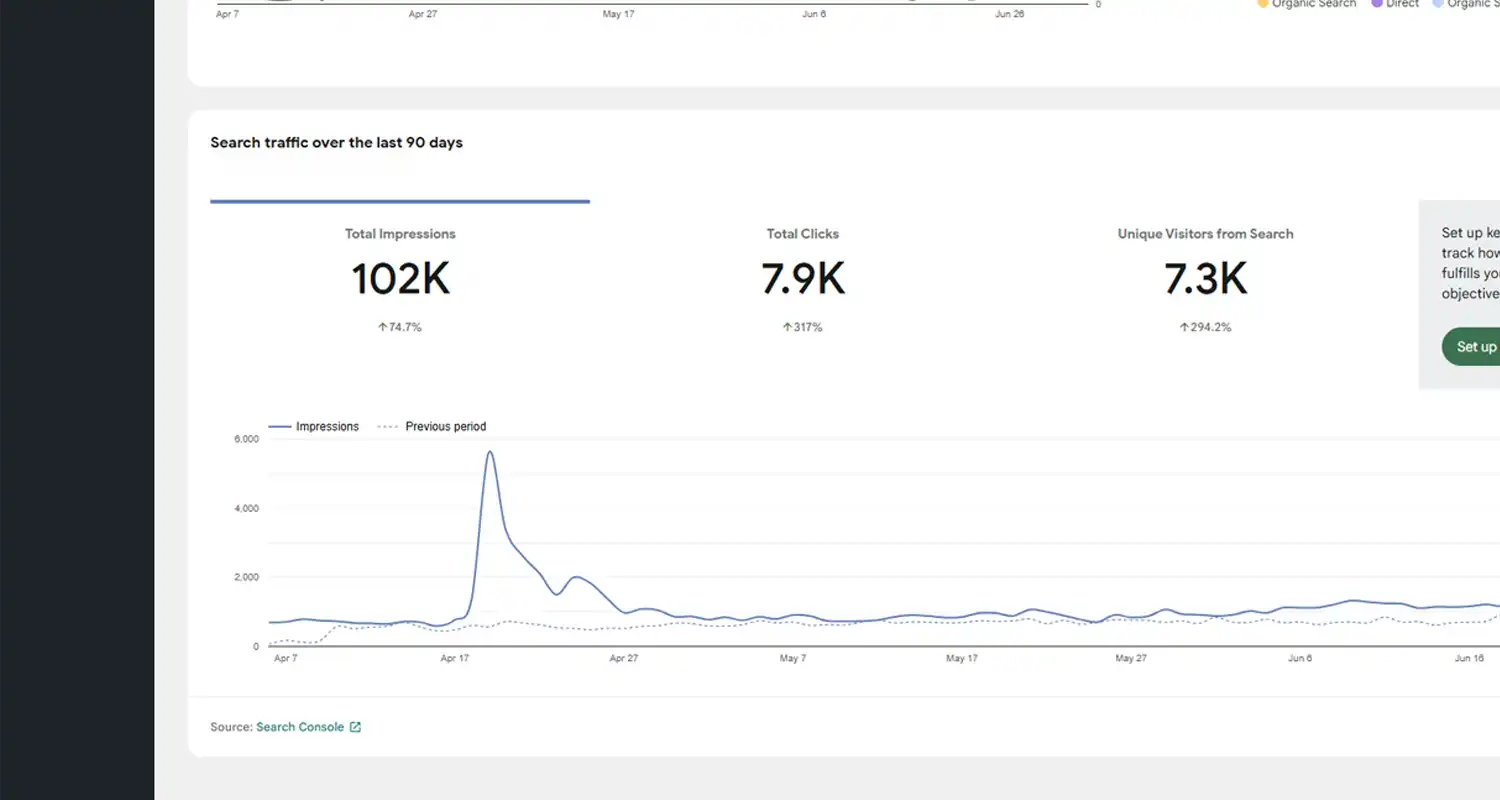
Task: Switch to Unique Visitors from Search card
Action: pos(1205,278)
